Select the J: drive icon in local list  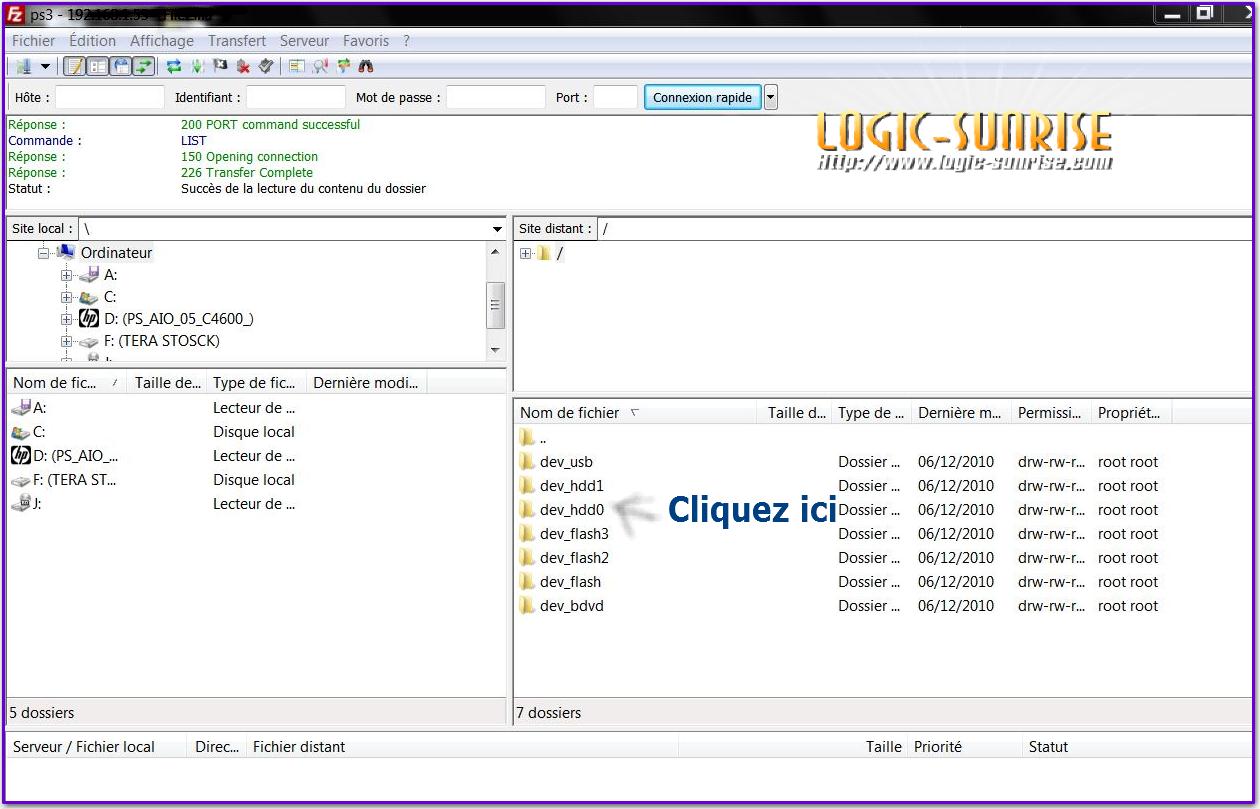pyautogui.click(x=20, y=504)
